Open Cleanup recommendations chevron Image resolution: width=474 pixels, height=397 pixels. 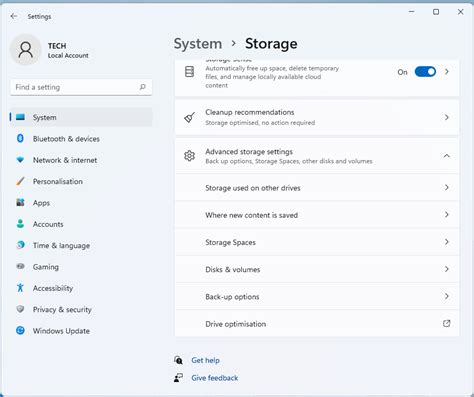point(447,117)
